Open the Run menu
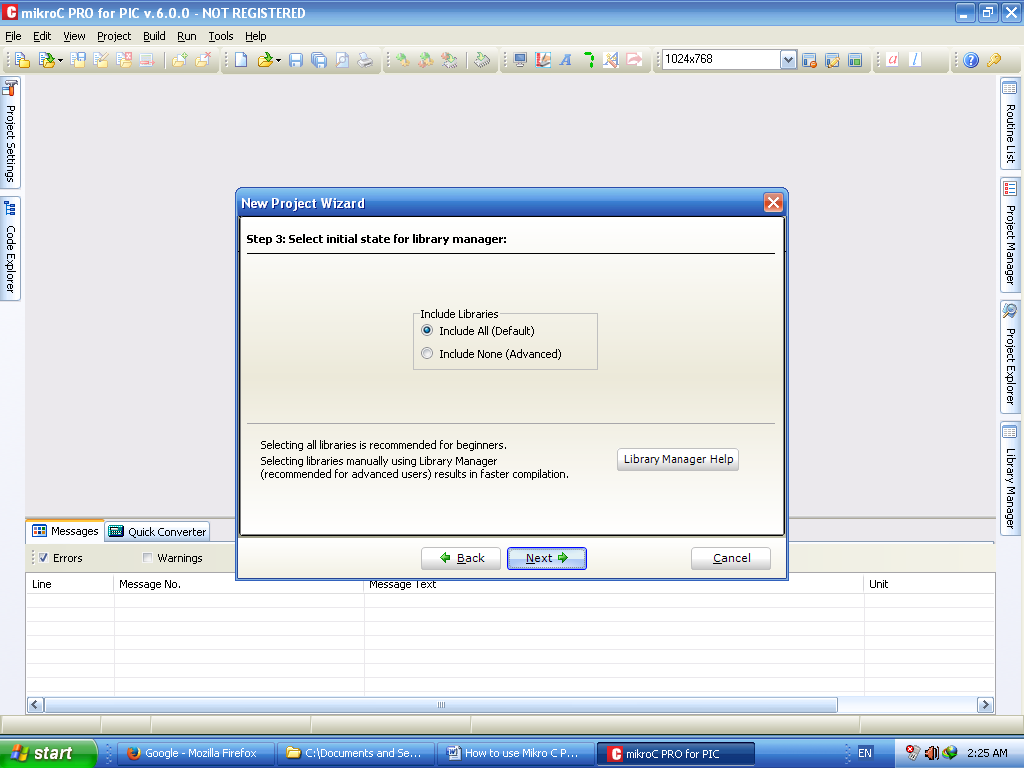The width and height of the screenshot is (1024, 768). click(187, 36)
